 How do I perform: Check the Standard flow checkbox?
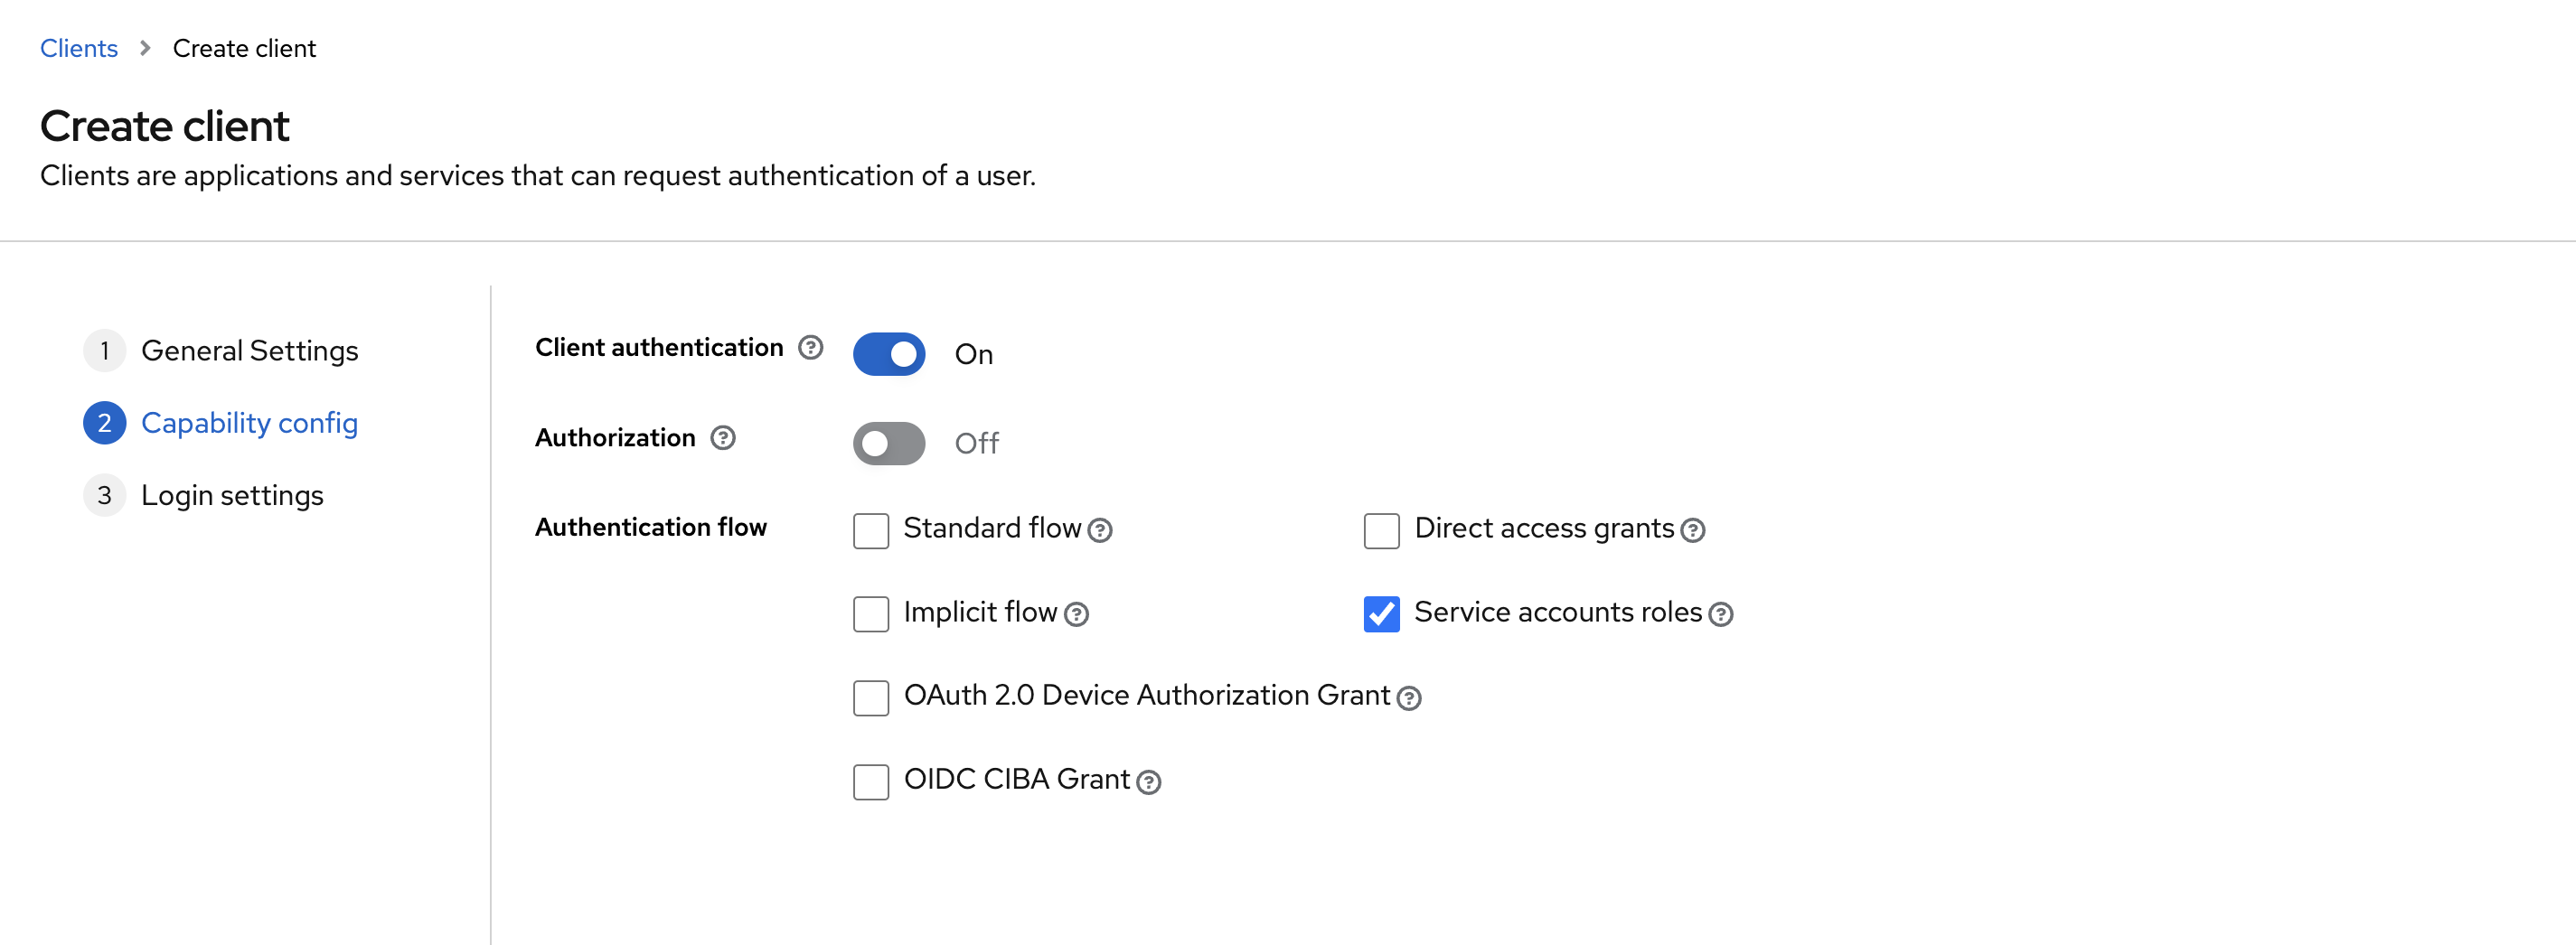[x=870, y=530]
